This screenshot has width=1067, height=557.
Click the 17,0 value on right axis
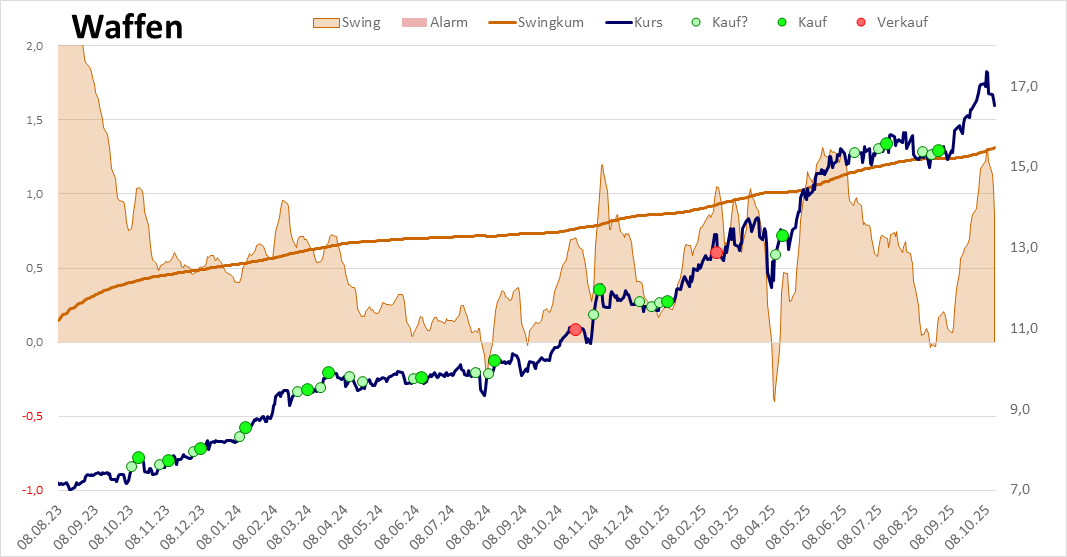point(1025,87)
